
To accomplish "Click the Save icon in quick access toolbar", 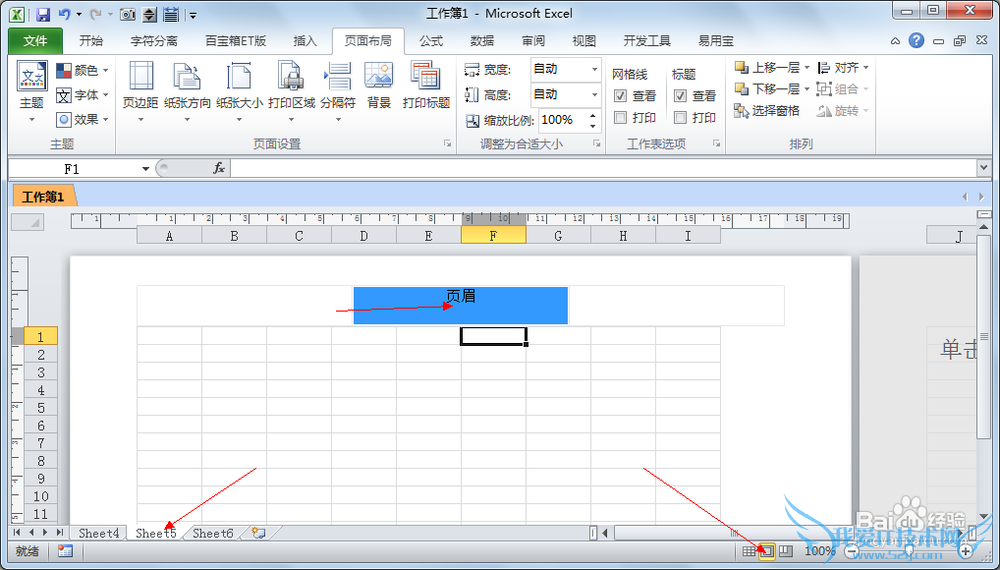I will click(x=43, y=14).
